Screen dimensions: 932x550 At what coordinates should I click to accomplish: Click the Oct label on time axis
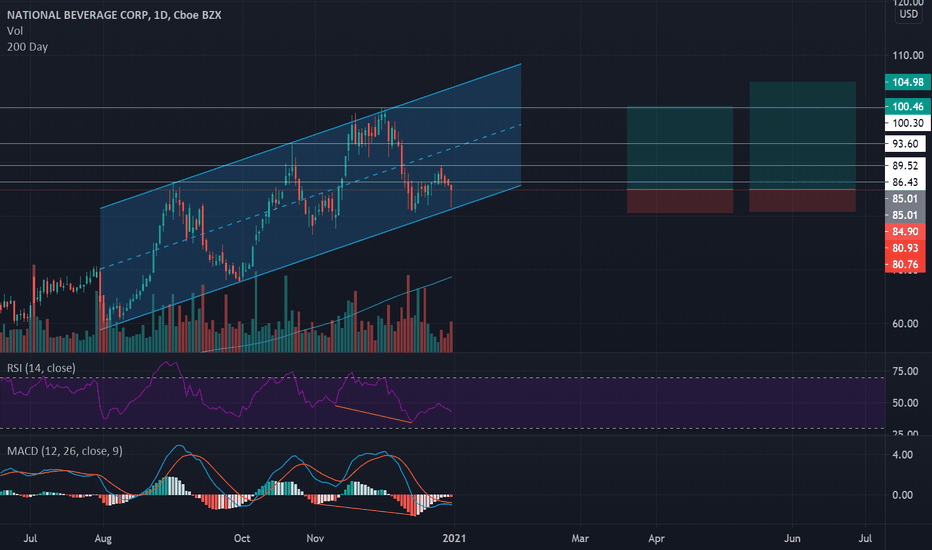(x=242, y=538)
